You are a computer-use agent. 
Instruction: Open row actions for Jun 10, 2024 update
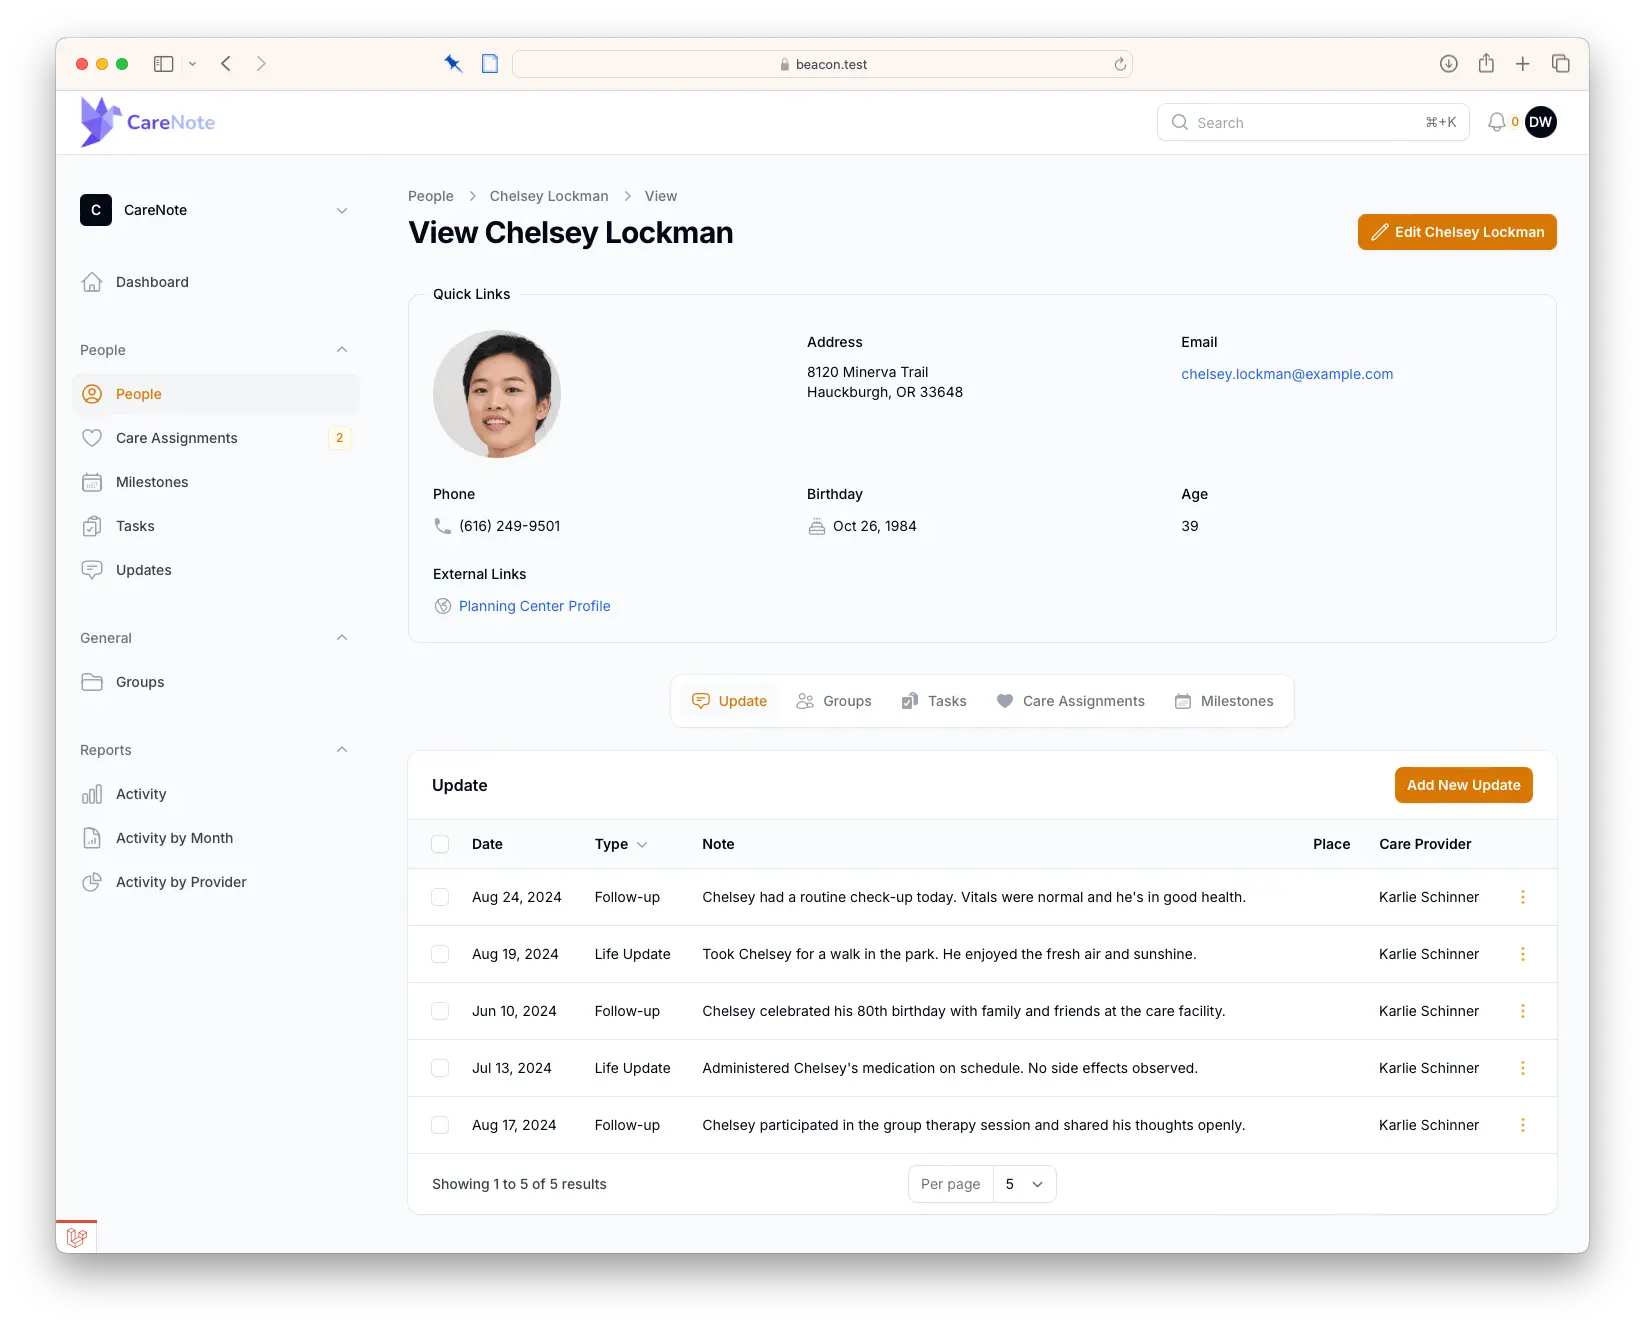1523,1011
